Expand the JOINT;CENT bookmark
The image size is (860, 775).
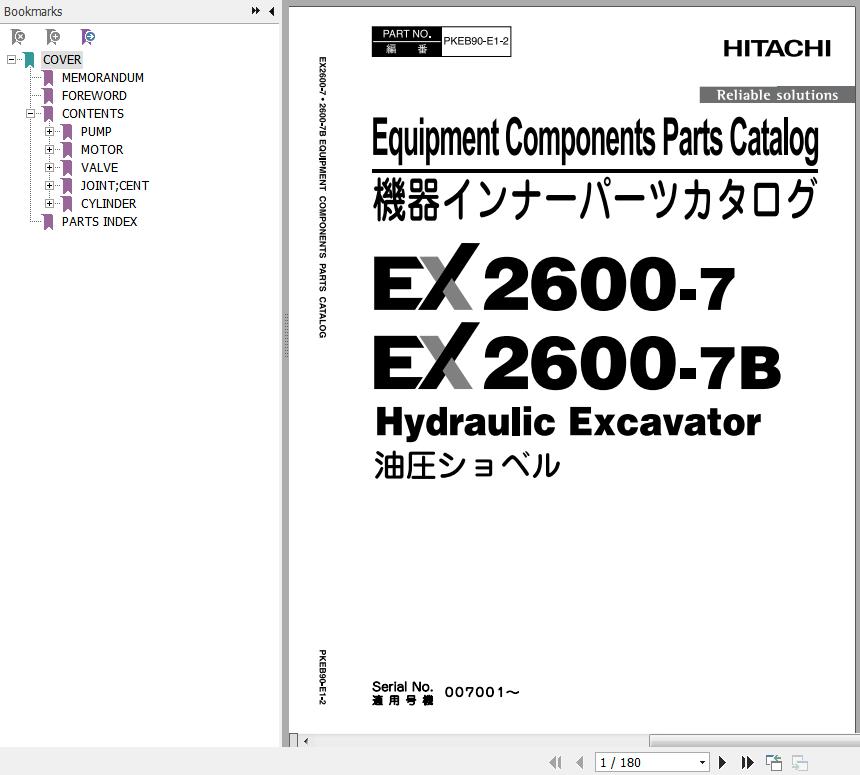49,185
